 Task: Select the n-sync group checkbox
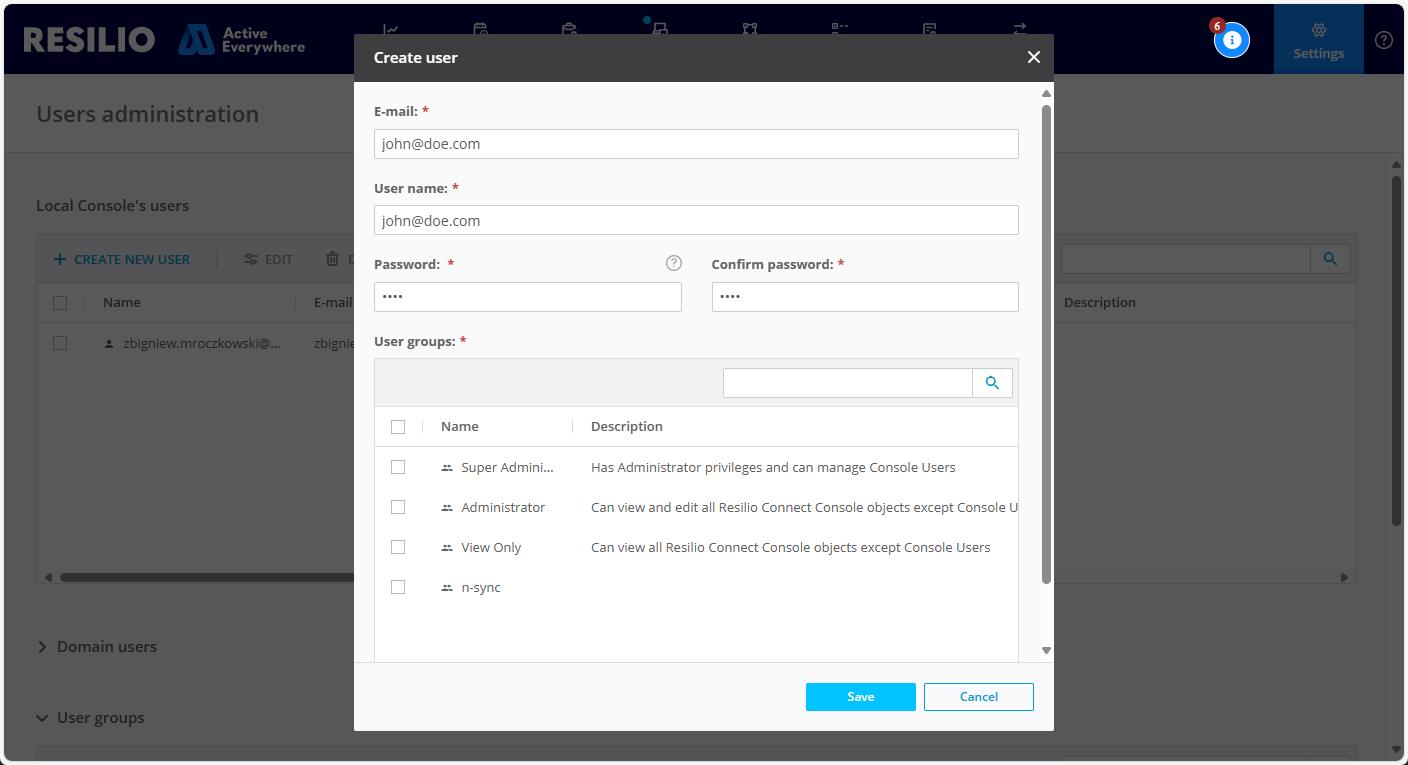398,587
